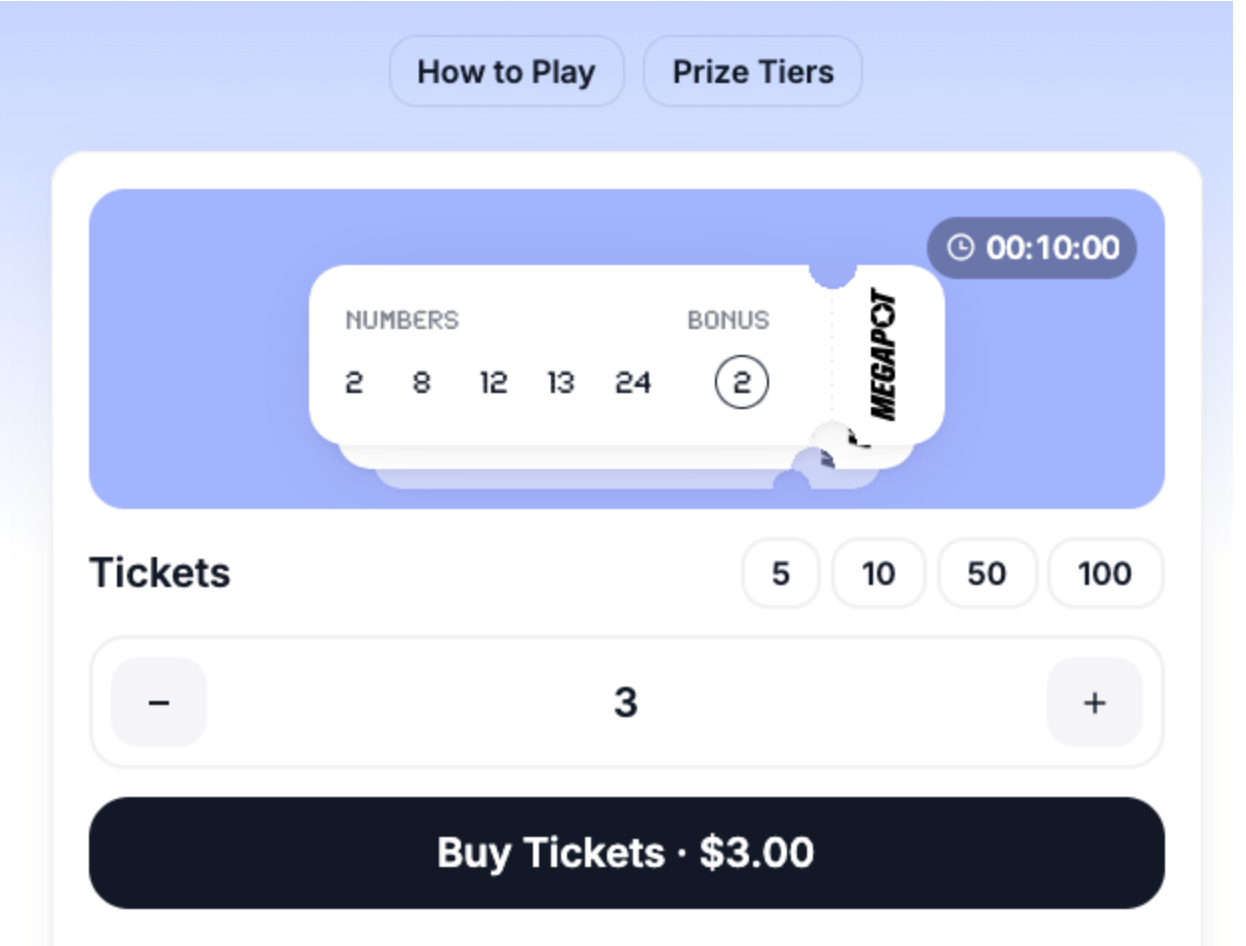Open the How to Play guide
This screenshot has height=946, width=1246.
pos(506,72)
